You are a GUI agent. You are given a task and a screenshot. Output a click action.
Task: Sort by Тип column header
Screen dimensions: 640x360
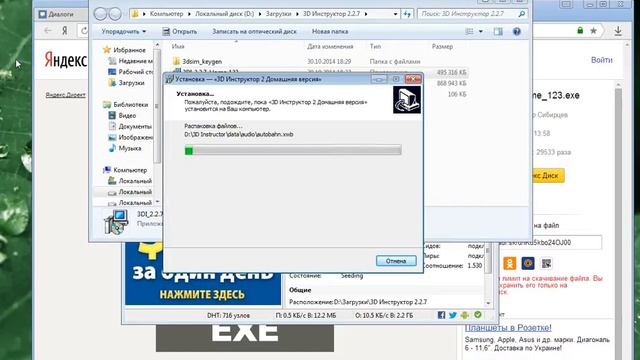(x=375, y=47)
